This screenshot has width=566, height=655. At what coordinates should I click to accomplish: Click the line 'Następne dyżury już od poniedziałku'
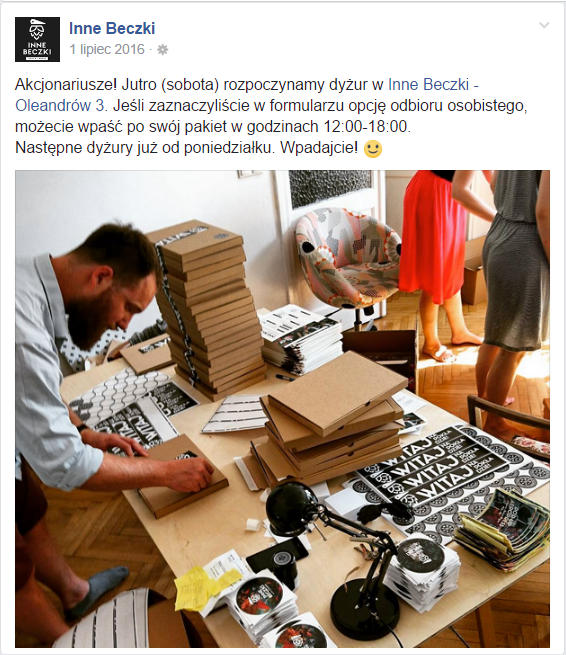pyautogui.click(x=144, y=147)
